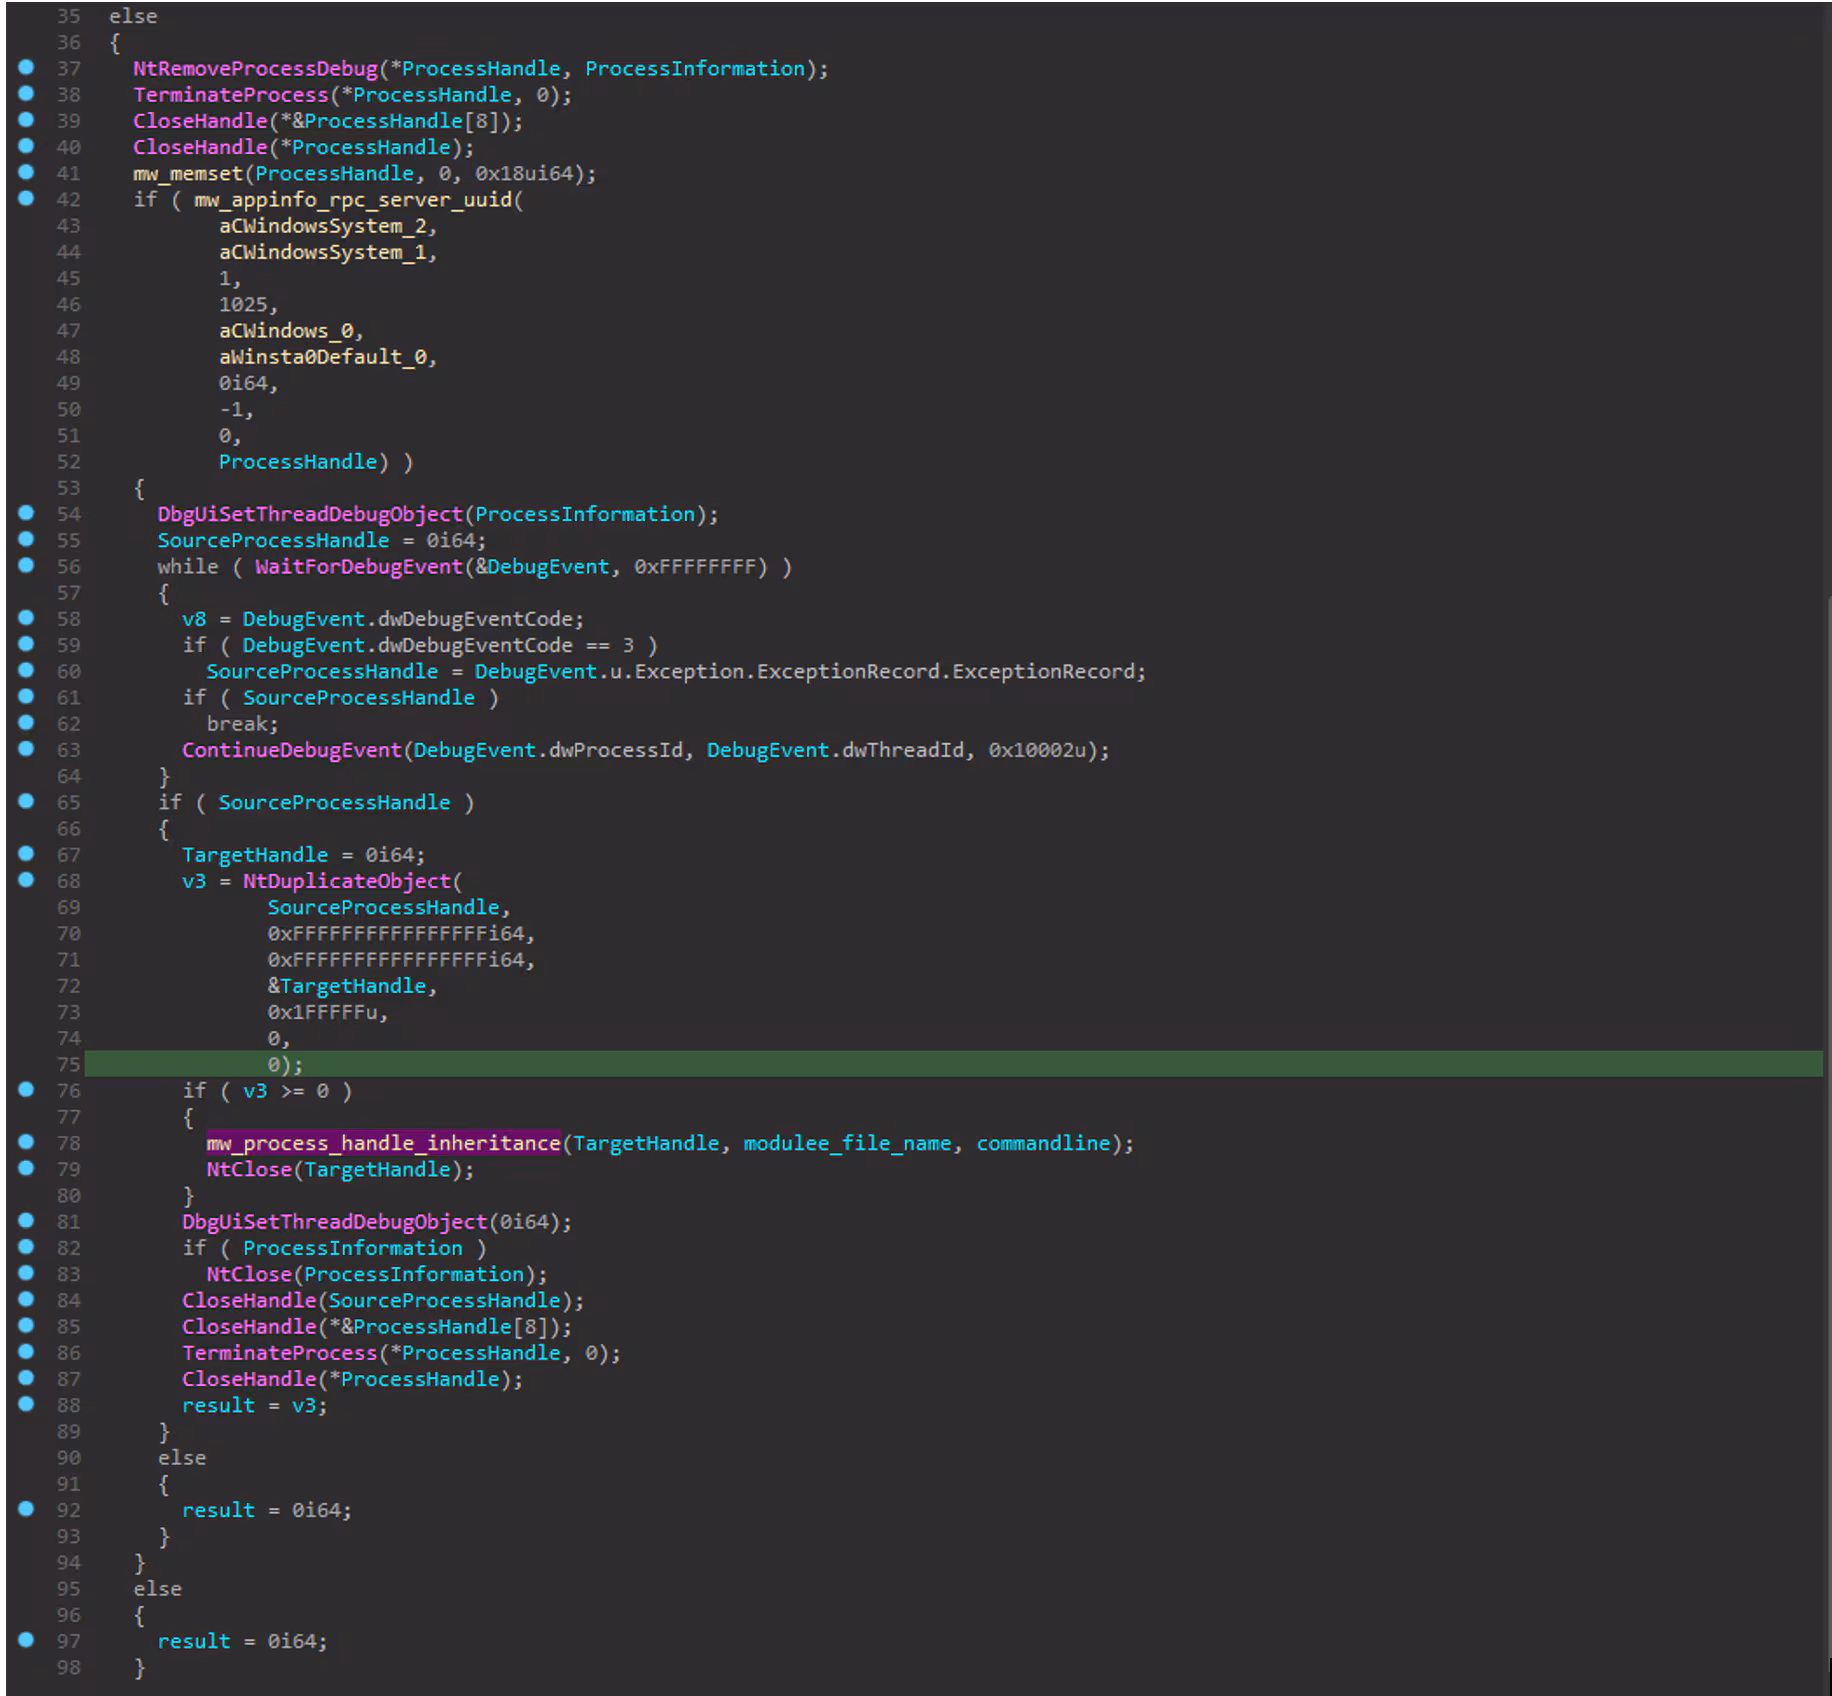
Task: Click the ContinueDebugEvent function call
Action: pyautogui.click(x=291, y=750)
